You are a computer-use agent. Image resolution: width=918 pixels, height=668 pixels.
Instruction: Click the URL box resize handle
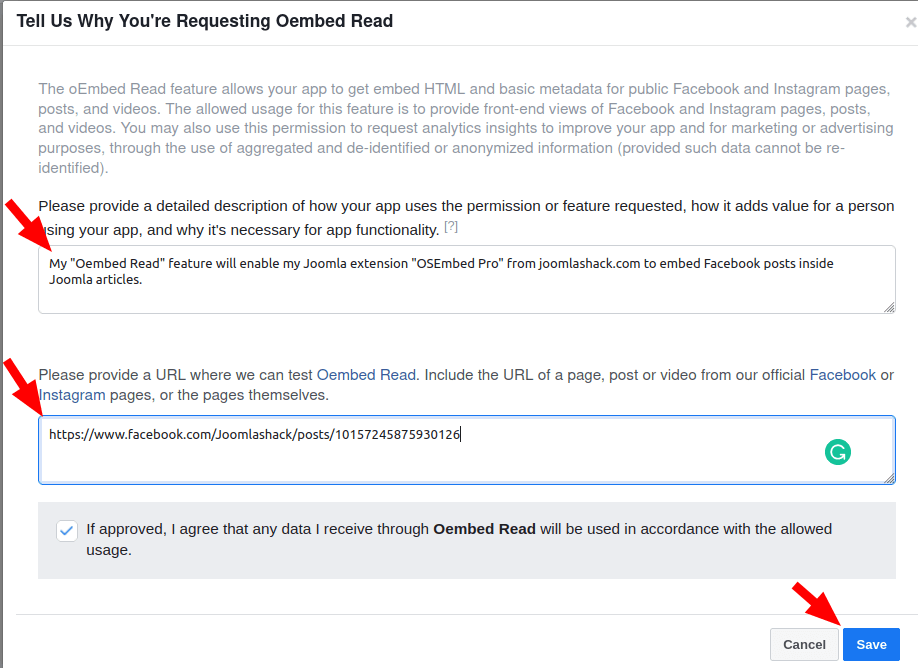(889, 478)
